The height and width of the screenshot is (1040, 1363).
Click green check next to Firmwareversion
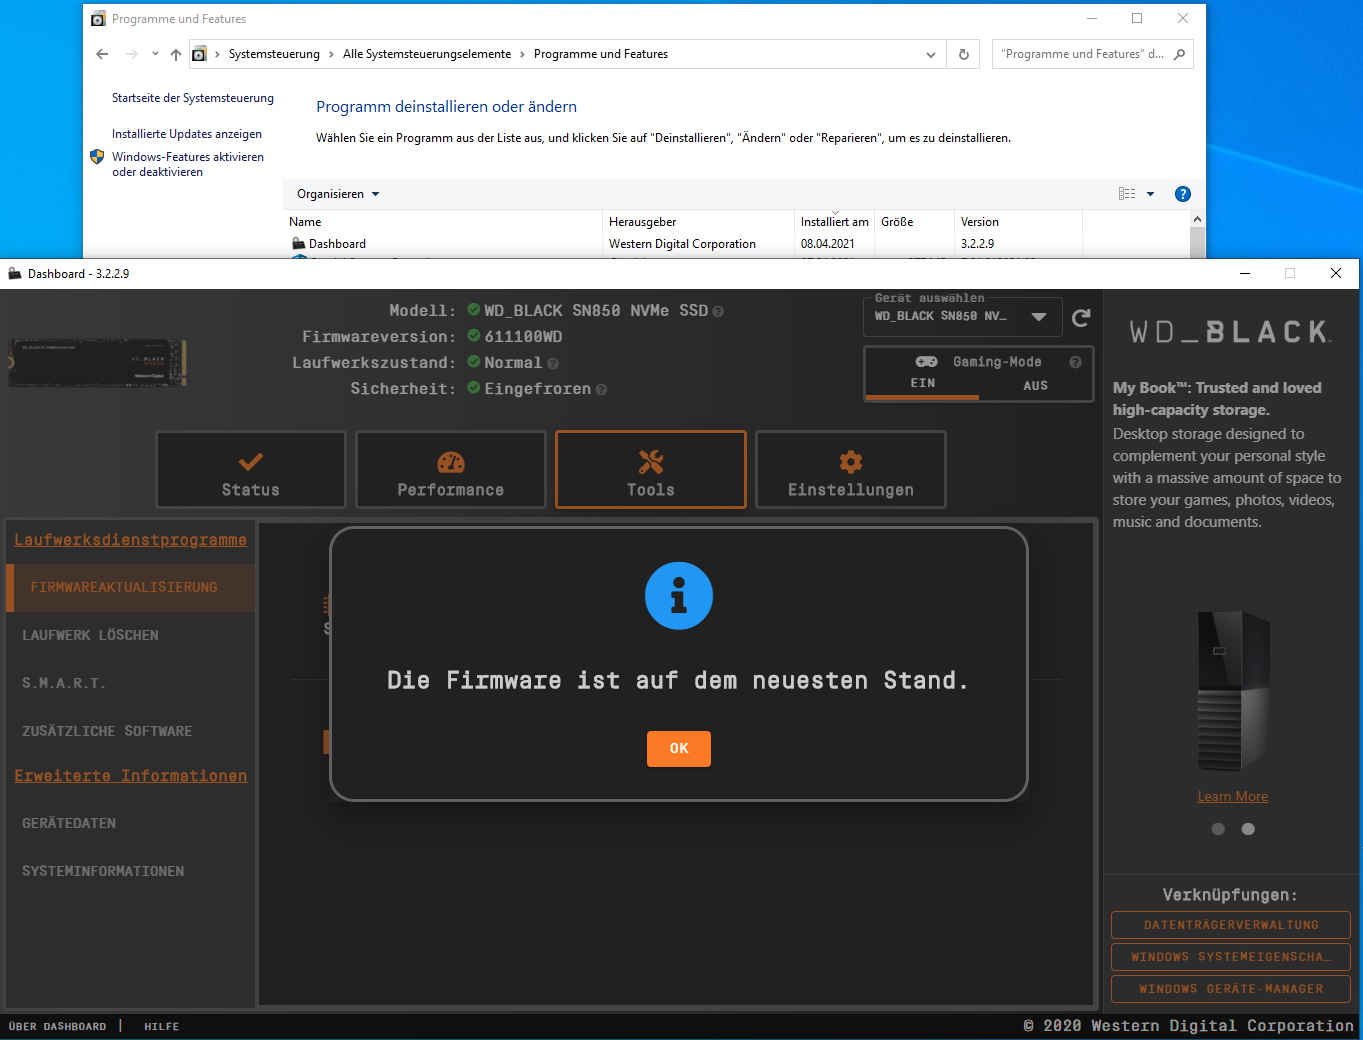pos(474,336)
